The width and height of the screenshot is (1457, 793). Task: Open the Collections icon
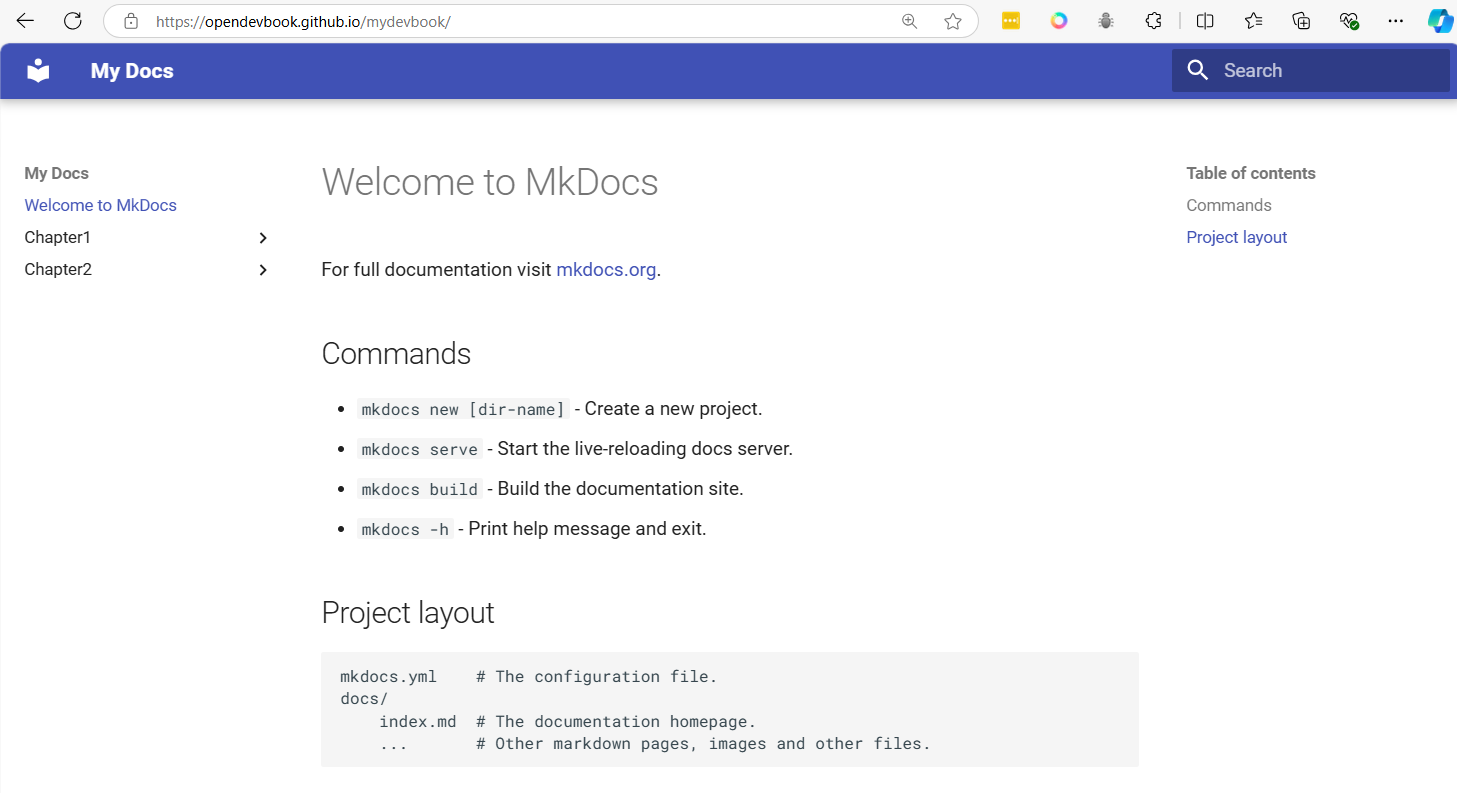1301,21
